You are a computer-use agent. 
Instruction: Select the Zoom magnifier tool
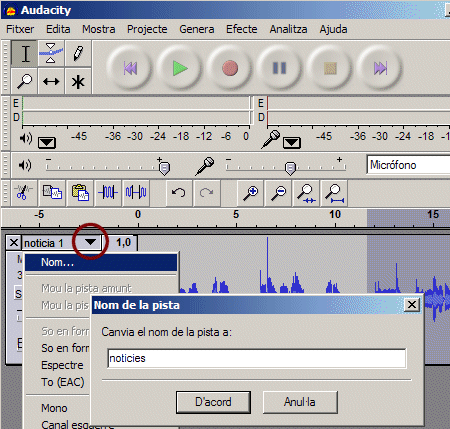(24, 81)
